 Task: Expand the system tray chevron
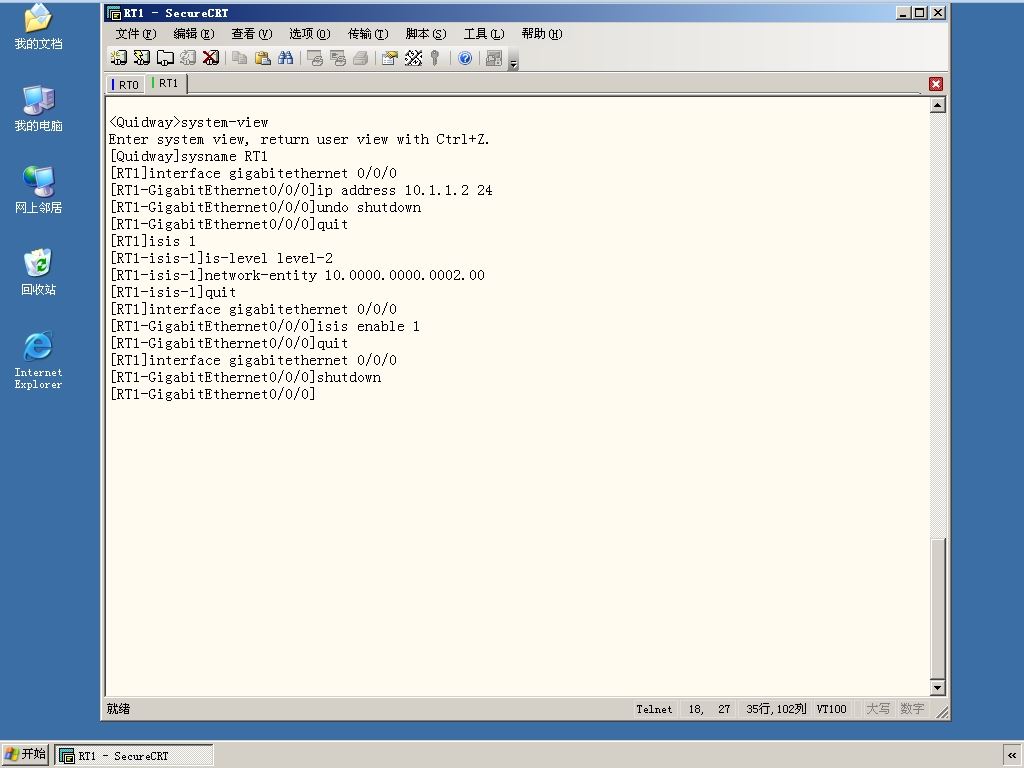1012,756
